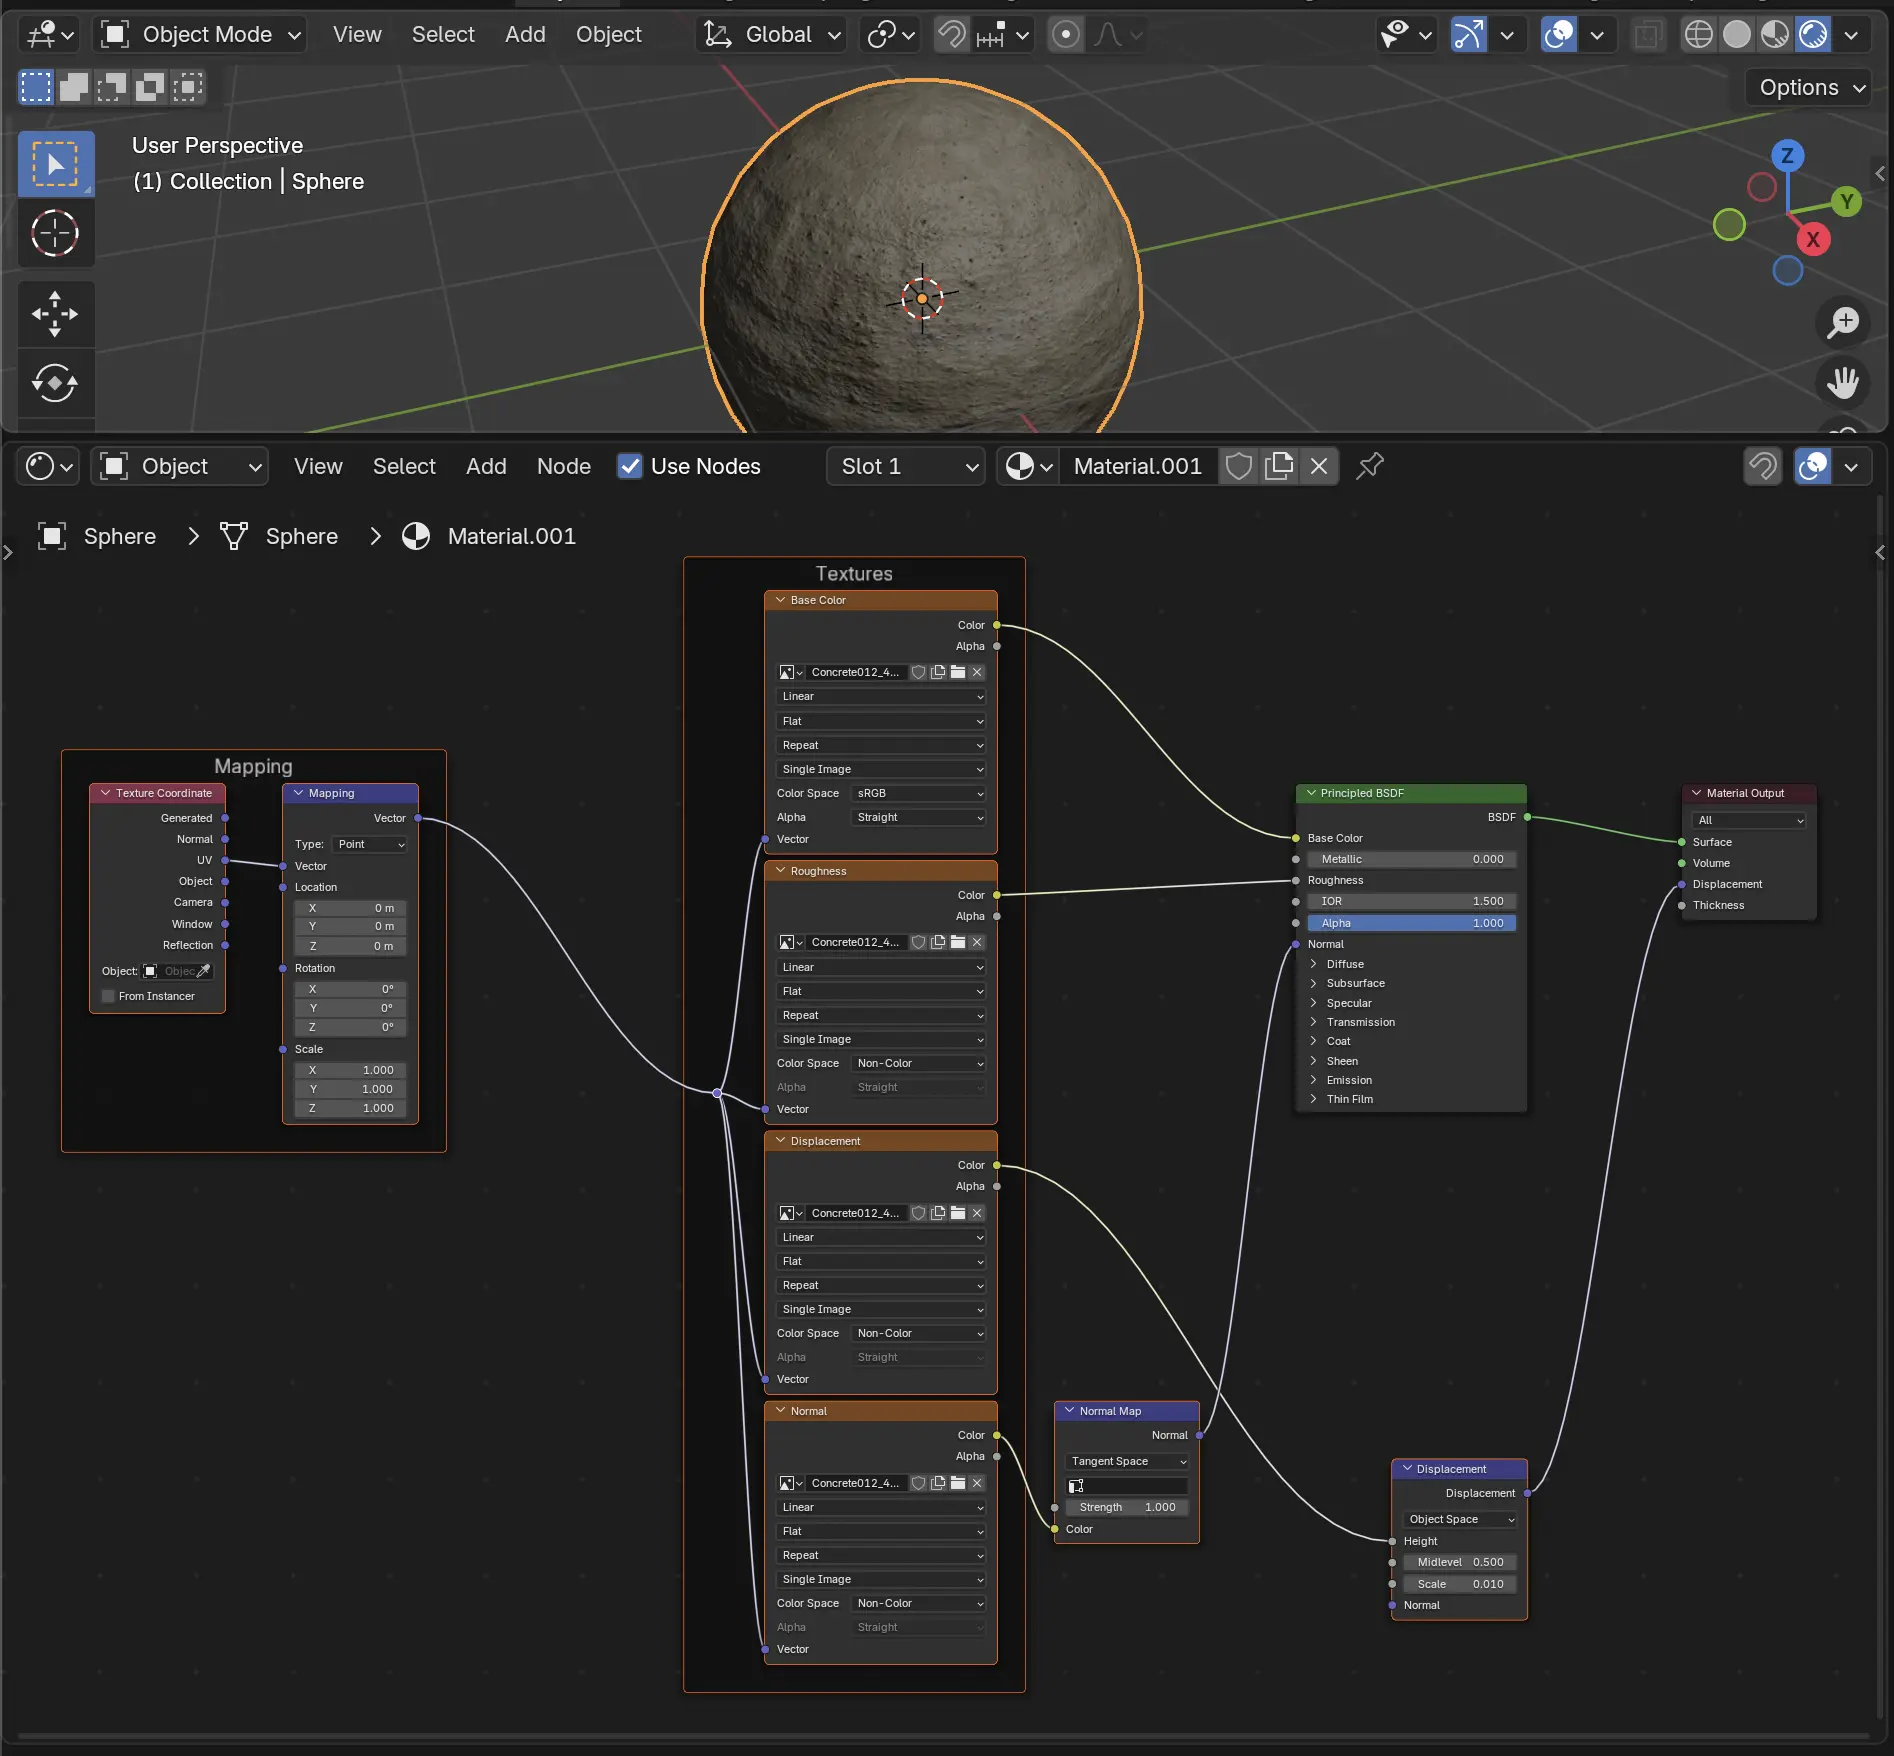1894x1756 pixels.
Task: Click the pan hand viewport icon
Action: (x=1842, y=382)
